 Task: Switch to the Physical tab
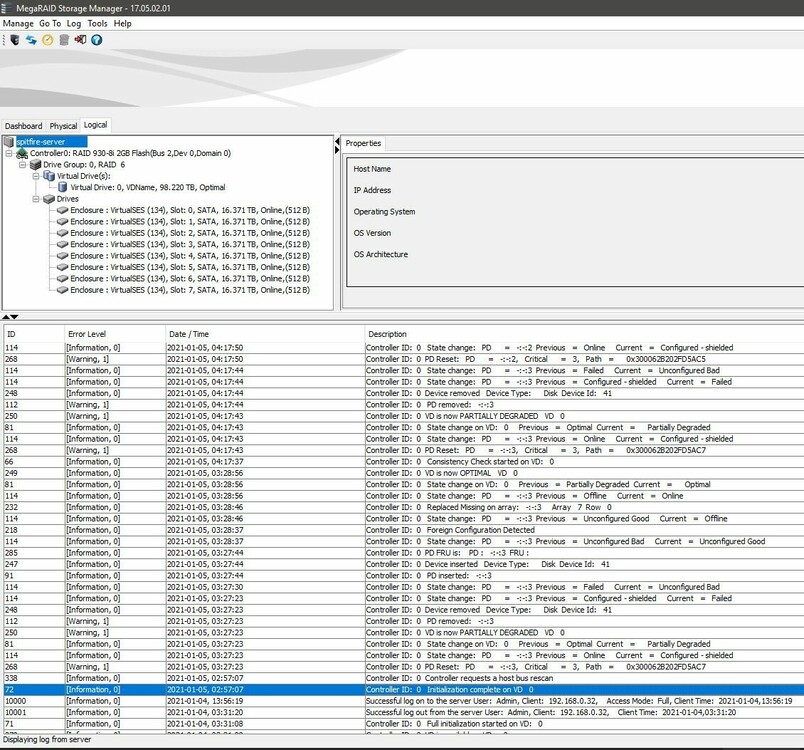pos(63,126)
